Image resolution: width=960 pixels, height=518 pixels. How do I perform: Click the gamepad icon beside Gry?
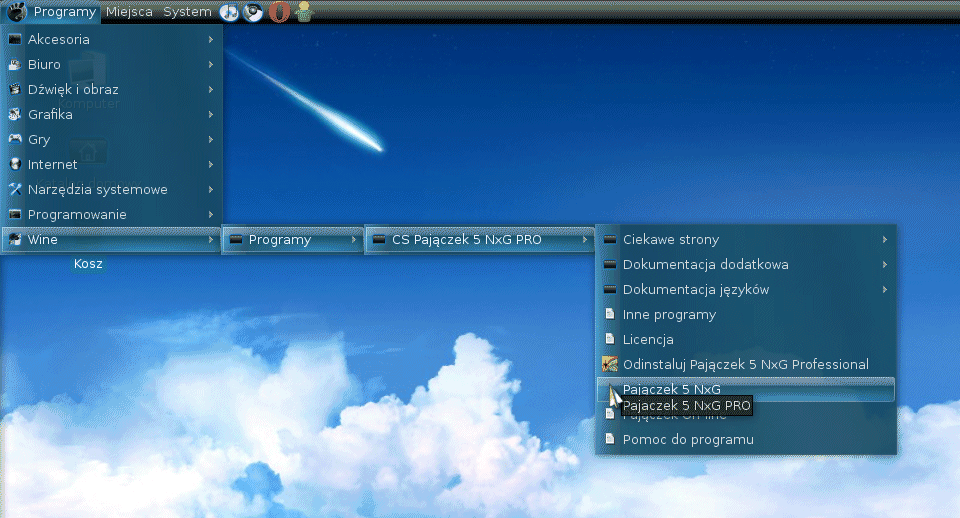(x=15, y=139)
